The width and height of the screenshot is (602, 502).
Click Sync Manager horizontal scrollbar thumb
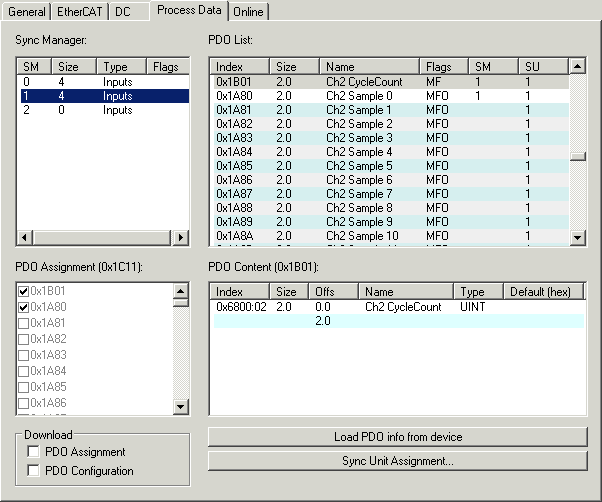(102, 238)
